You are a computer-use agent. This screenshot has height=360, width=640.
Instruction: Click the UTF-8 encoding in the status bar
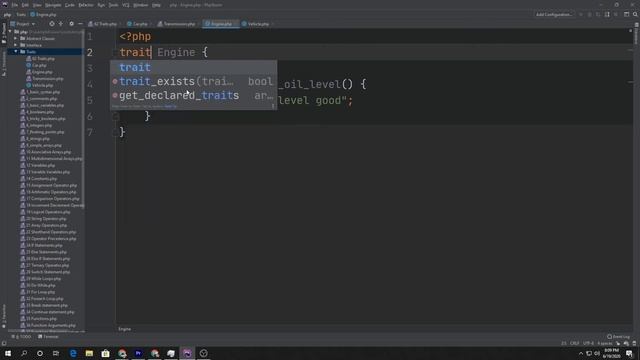coord(588,343)
